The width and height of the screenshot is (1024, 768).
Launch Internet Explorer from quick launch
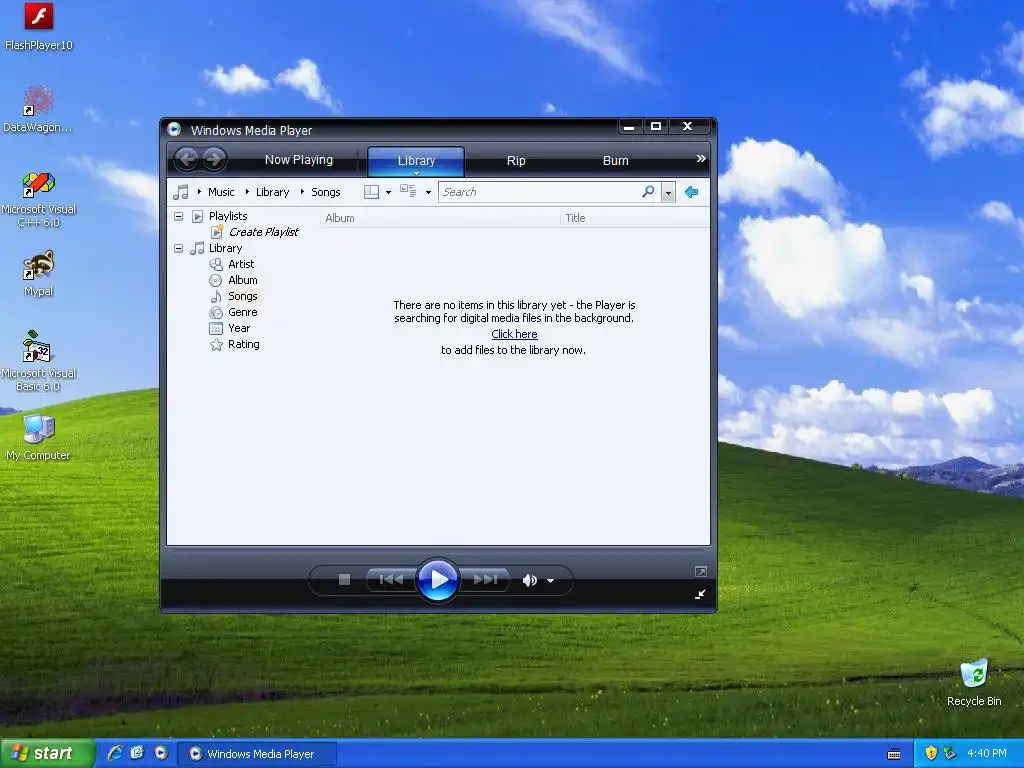click(x=115, y=753)
